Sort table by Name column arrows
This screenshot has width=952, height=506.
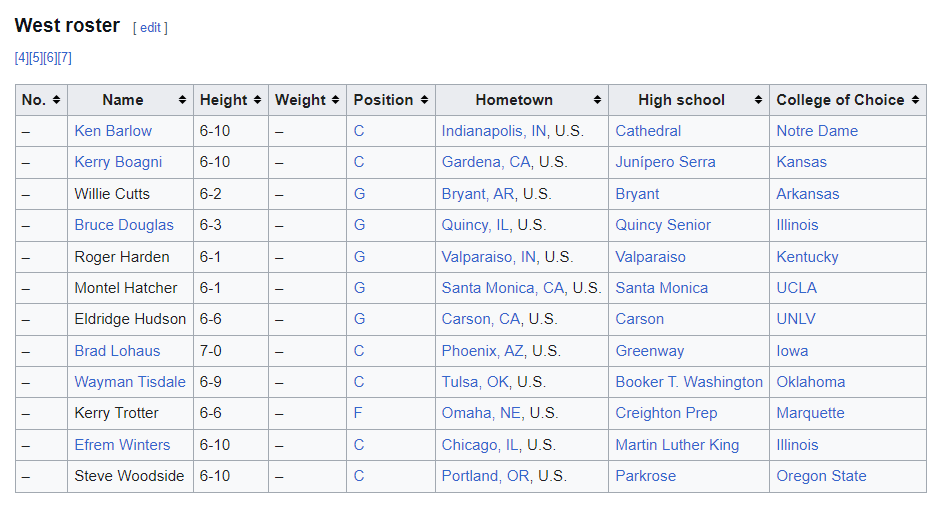pyautogui.click(x=182, y=100)
